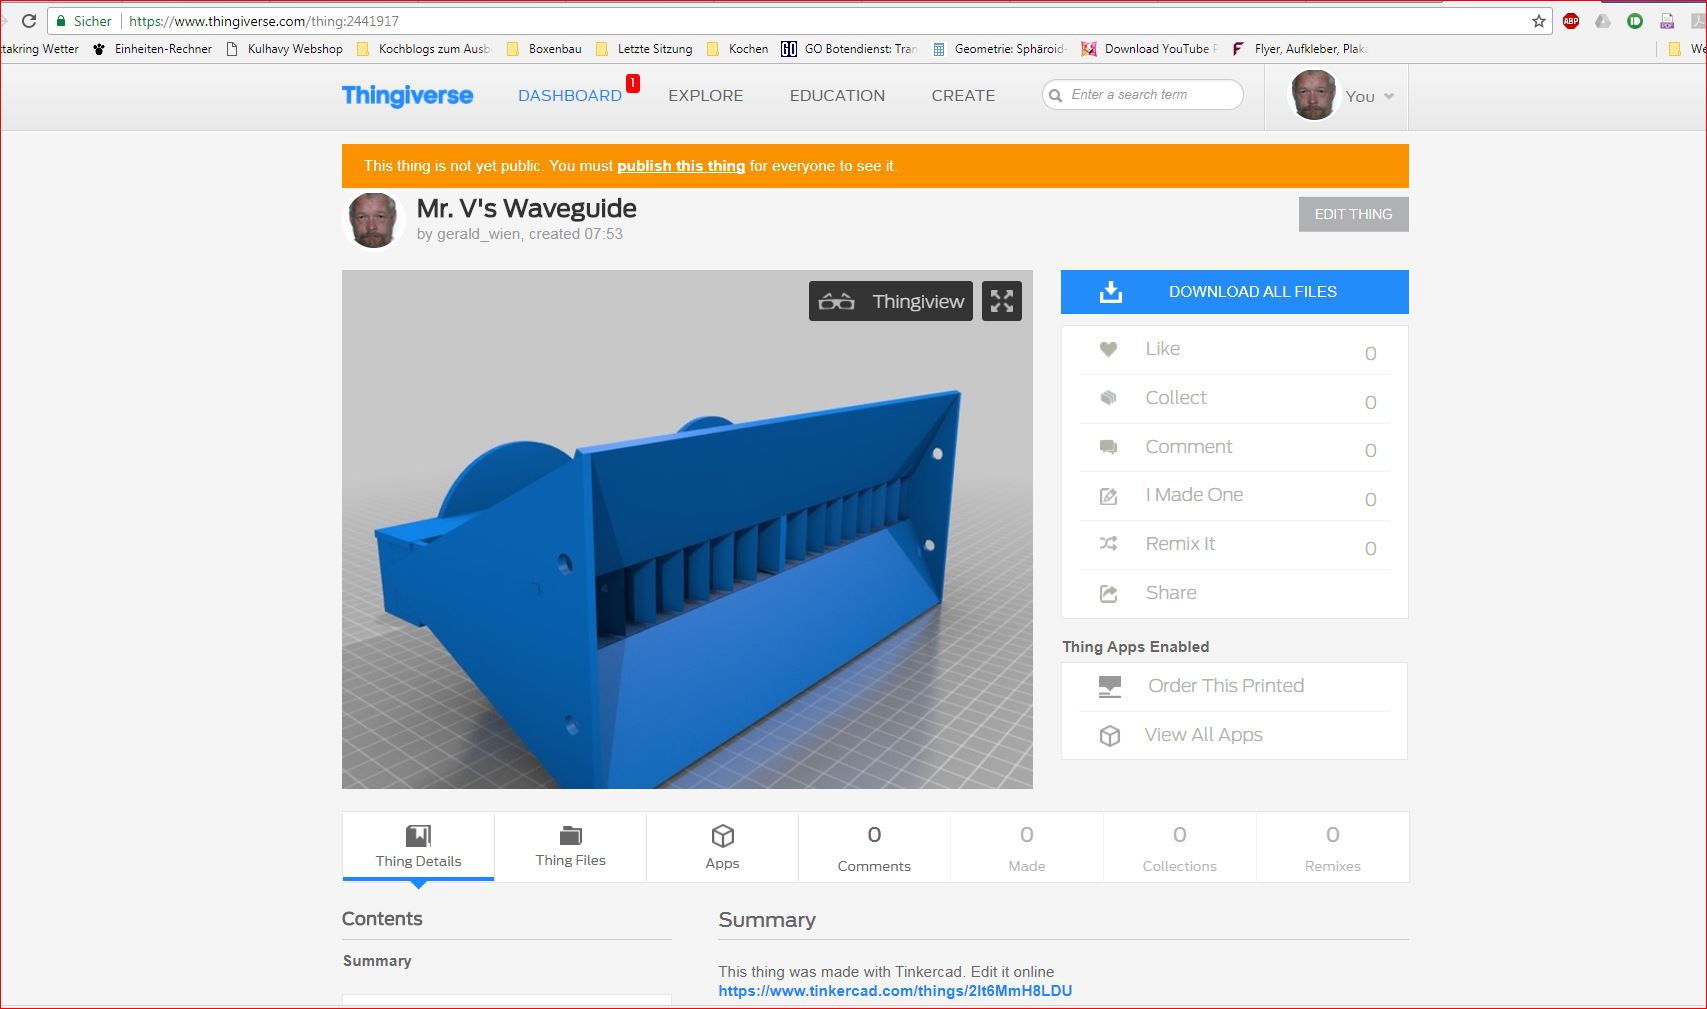Viewport: 1707px width, 1009px height.
Task: Open the Education menu item
Action: [837, 96]
